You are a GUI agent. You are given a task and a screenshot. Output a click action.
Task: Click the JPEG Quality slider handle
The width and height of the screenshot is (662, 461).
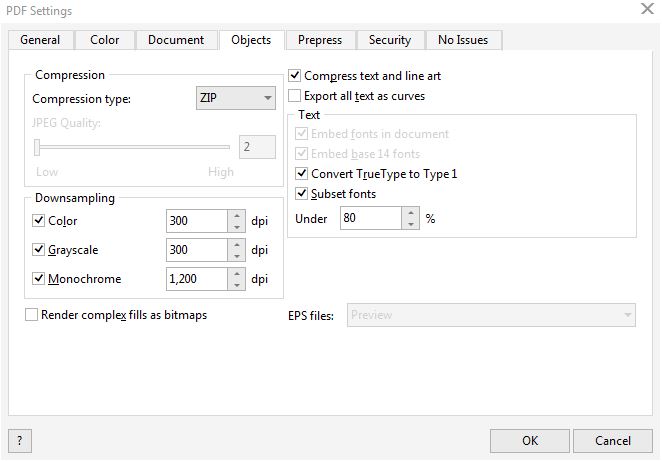tap(37, 148)
